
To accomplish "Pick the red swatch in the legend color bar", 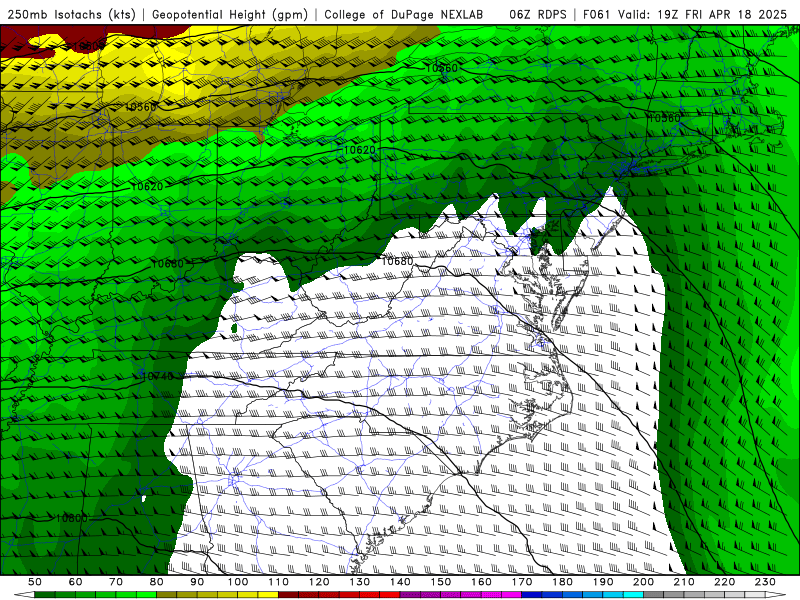I will tap(390, 595).
